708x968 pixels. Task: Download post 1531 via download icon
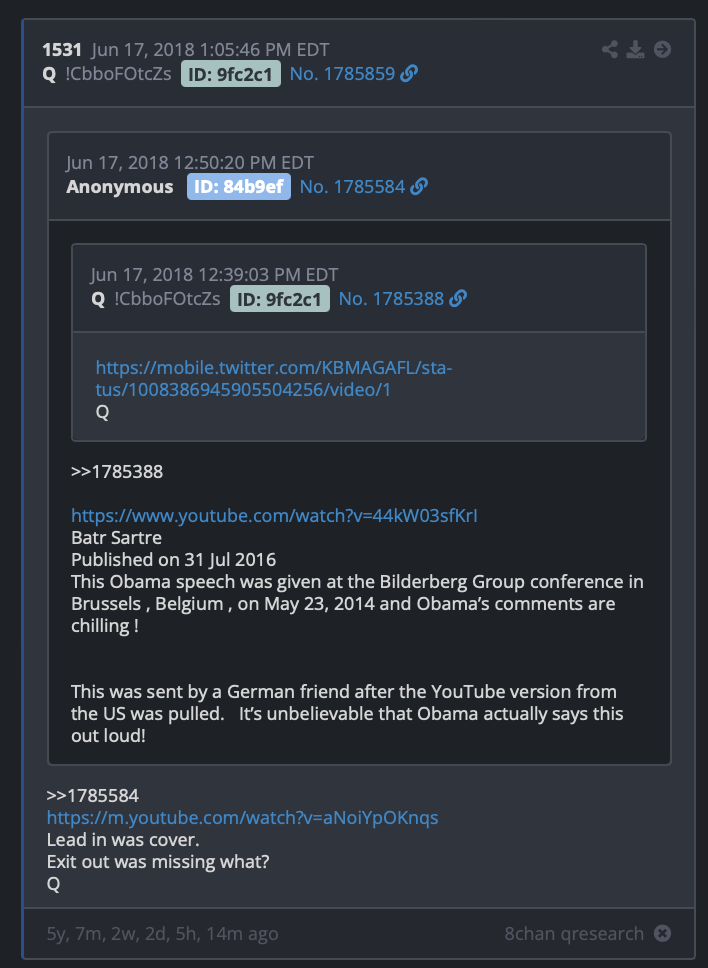636,49
